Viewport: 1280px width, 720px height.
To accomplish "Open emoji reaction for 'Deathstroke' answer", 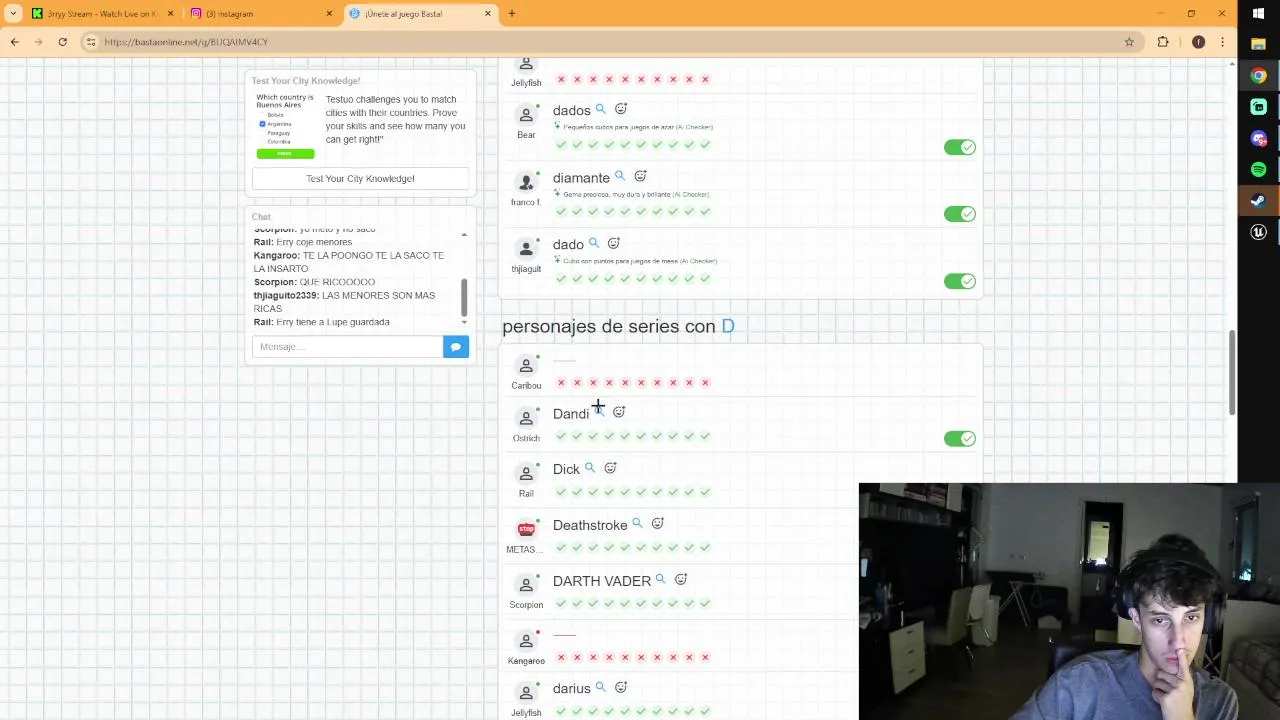I will coord(658,524).
